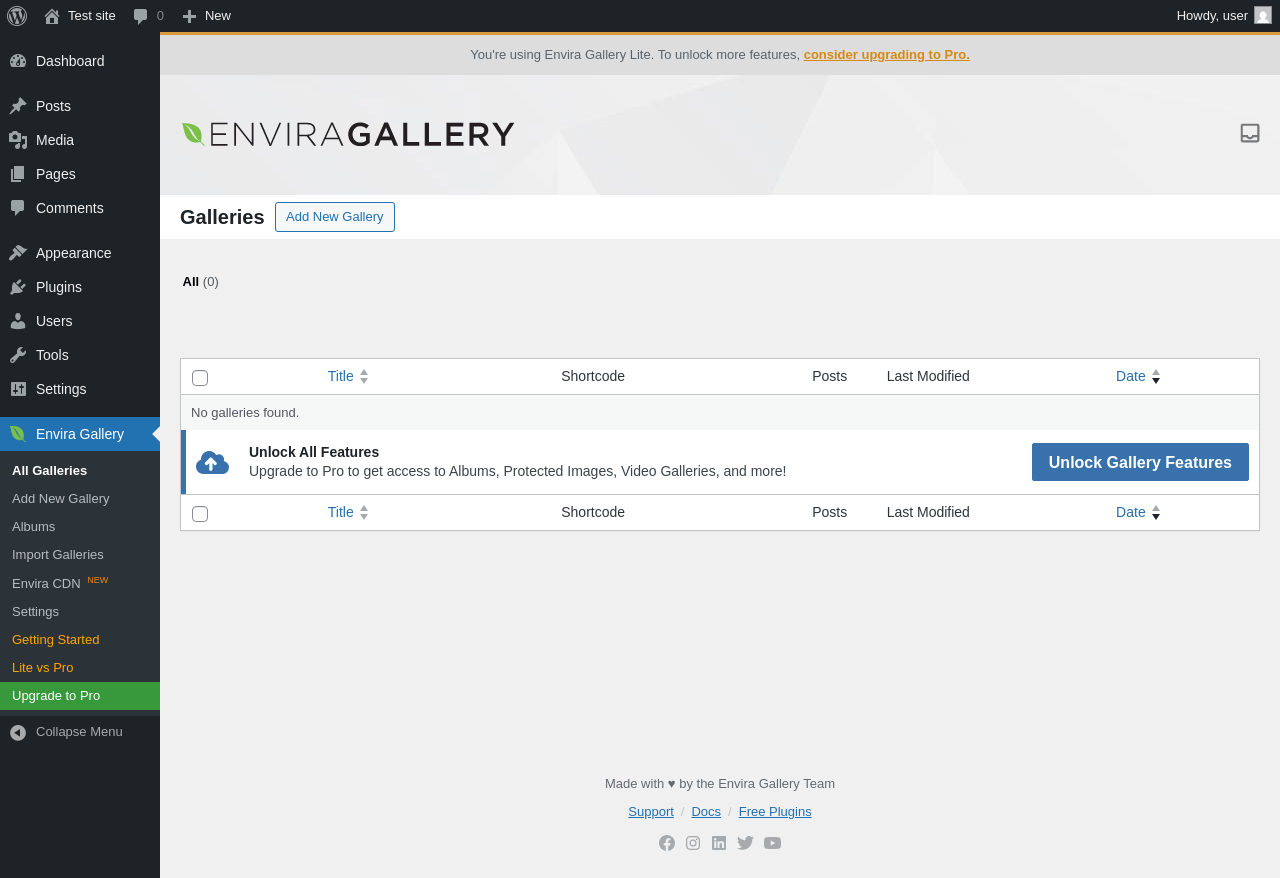Sort by Title in table footer
The image size is (1280, 878).
[348, 512]
